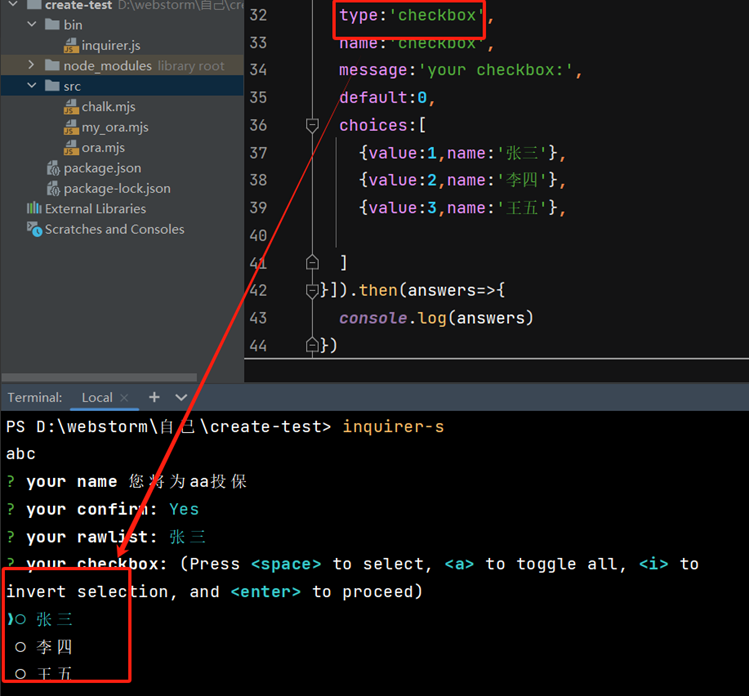Click the value:3 entry named 王五
749x696 pixels.
point(459,208)
